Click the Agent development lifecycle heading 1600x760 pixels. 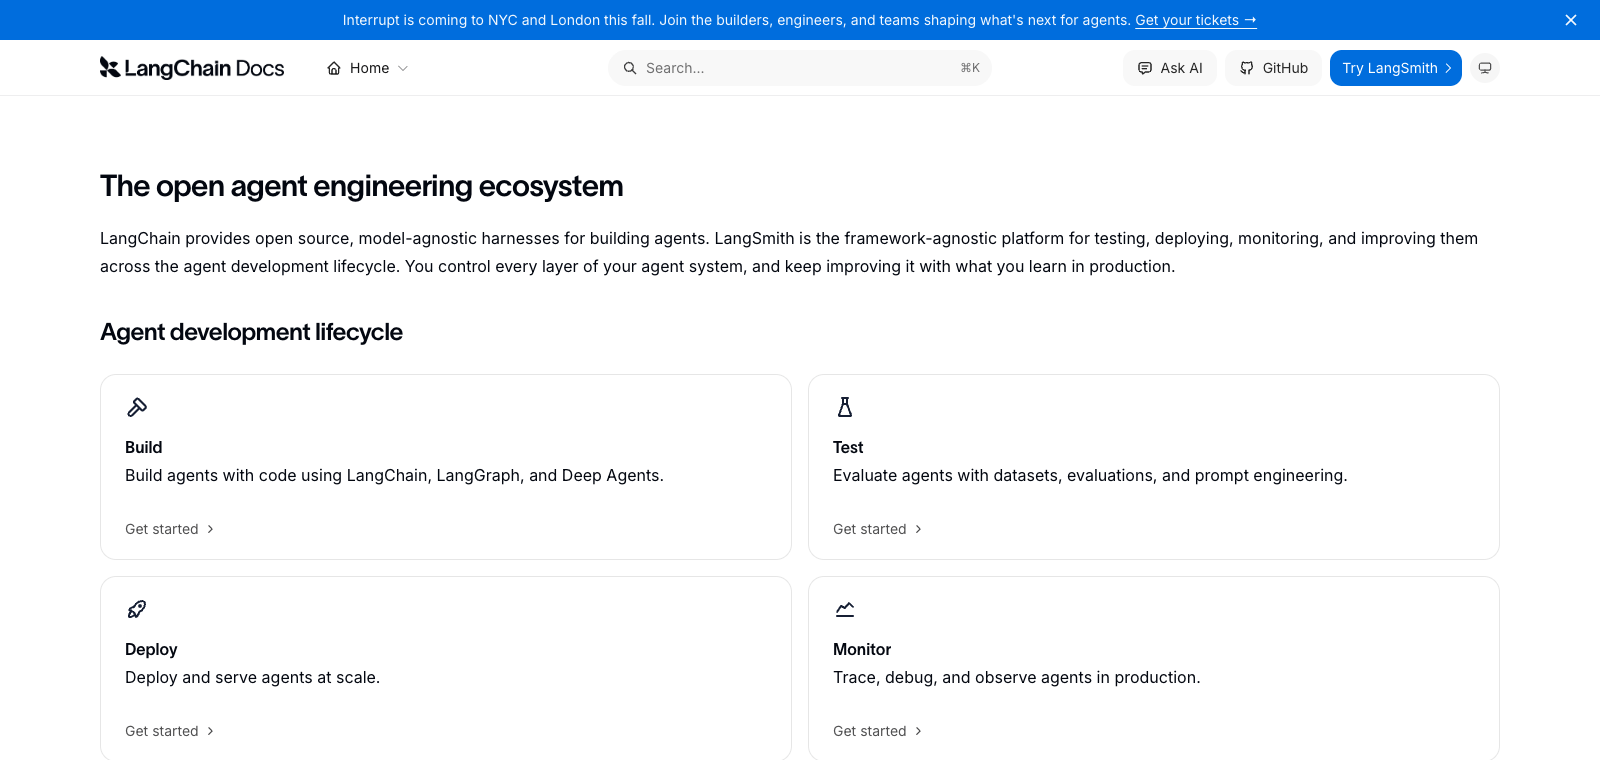251,332
